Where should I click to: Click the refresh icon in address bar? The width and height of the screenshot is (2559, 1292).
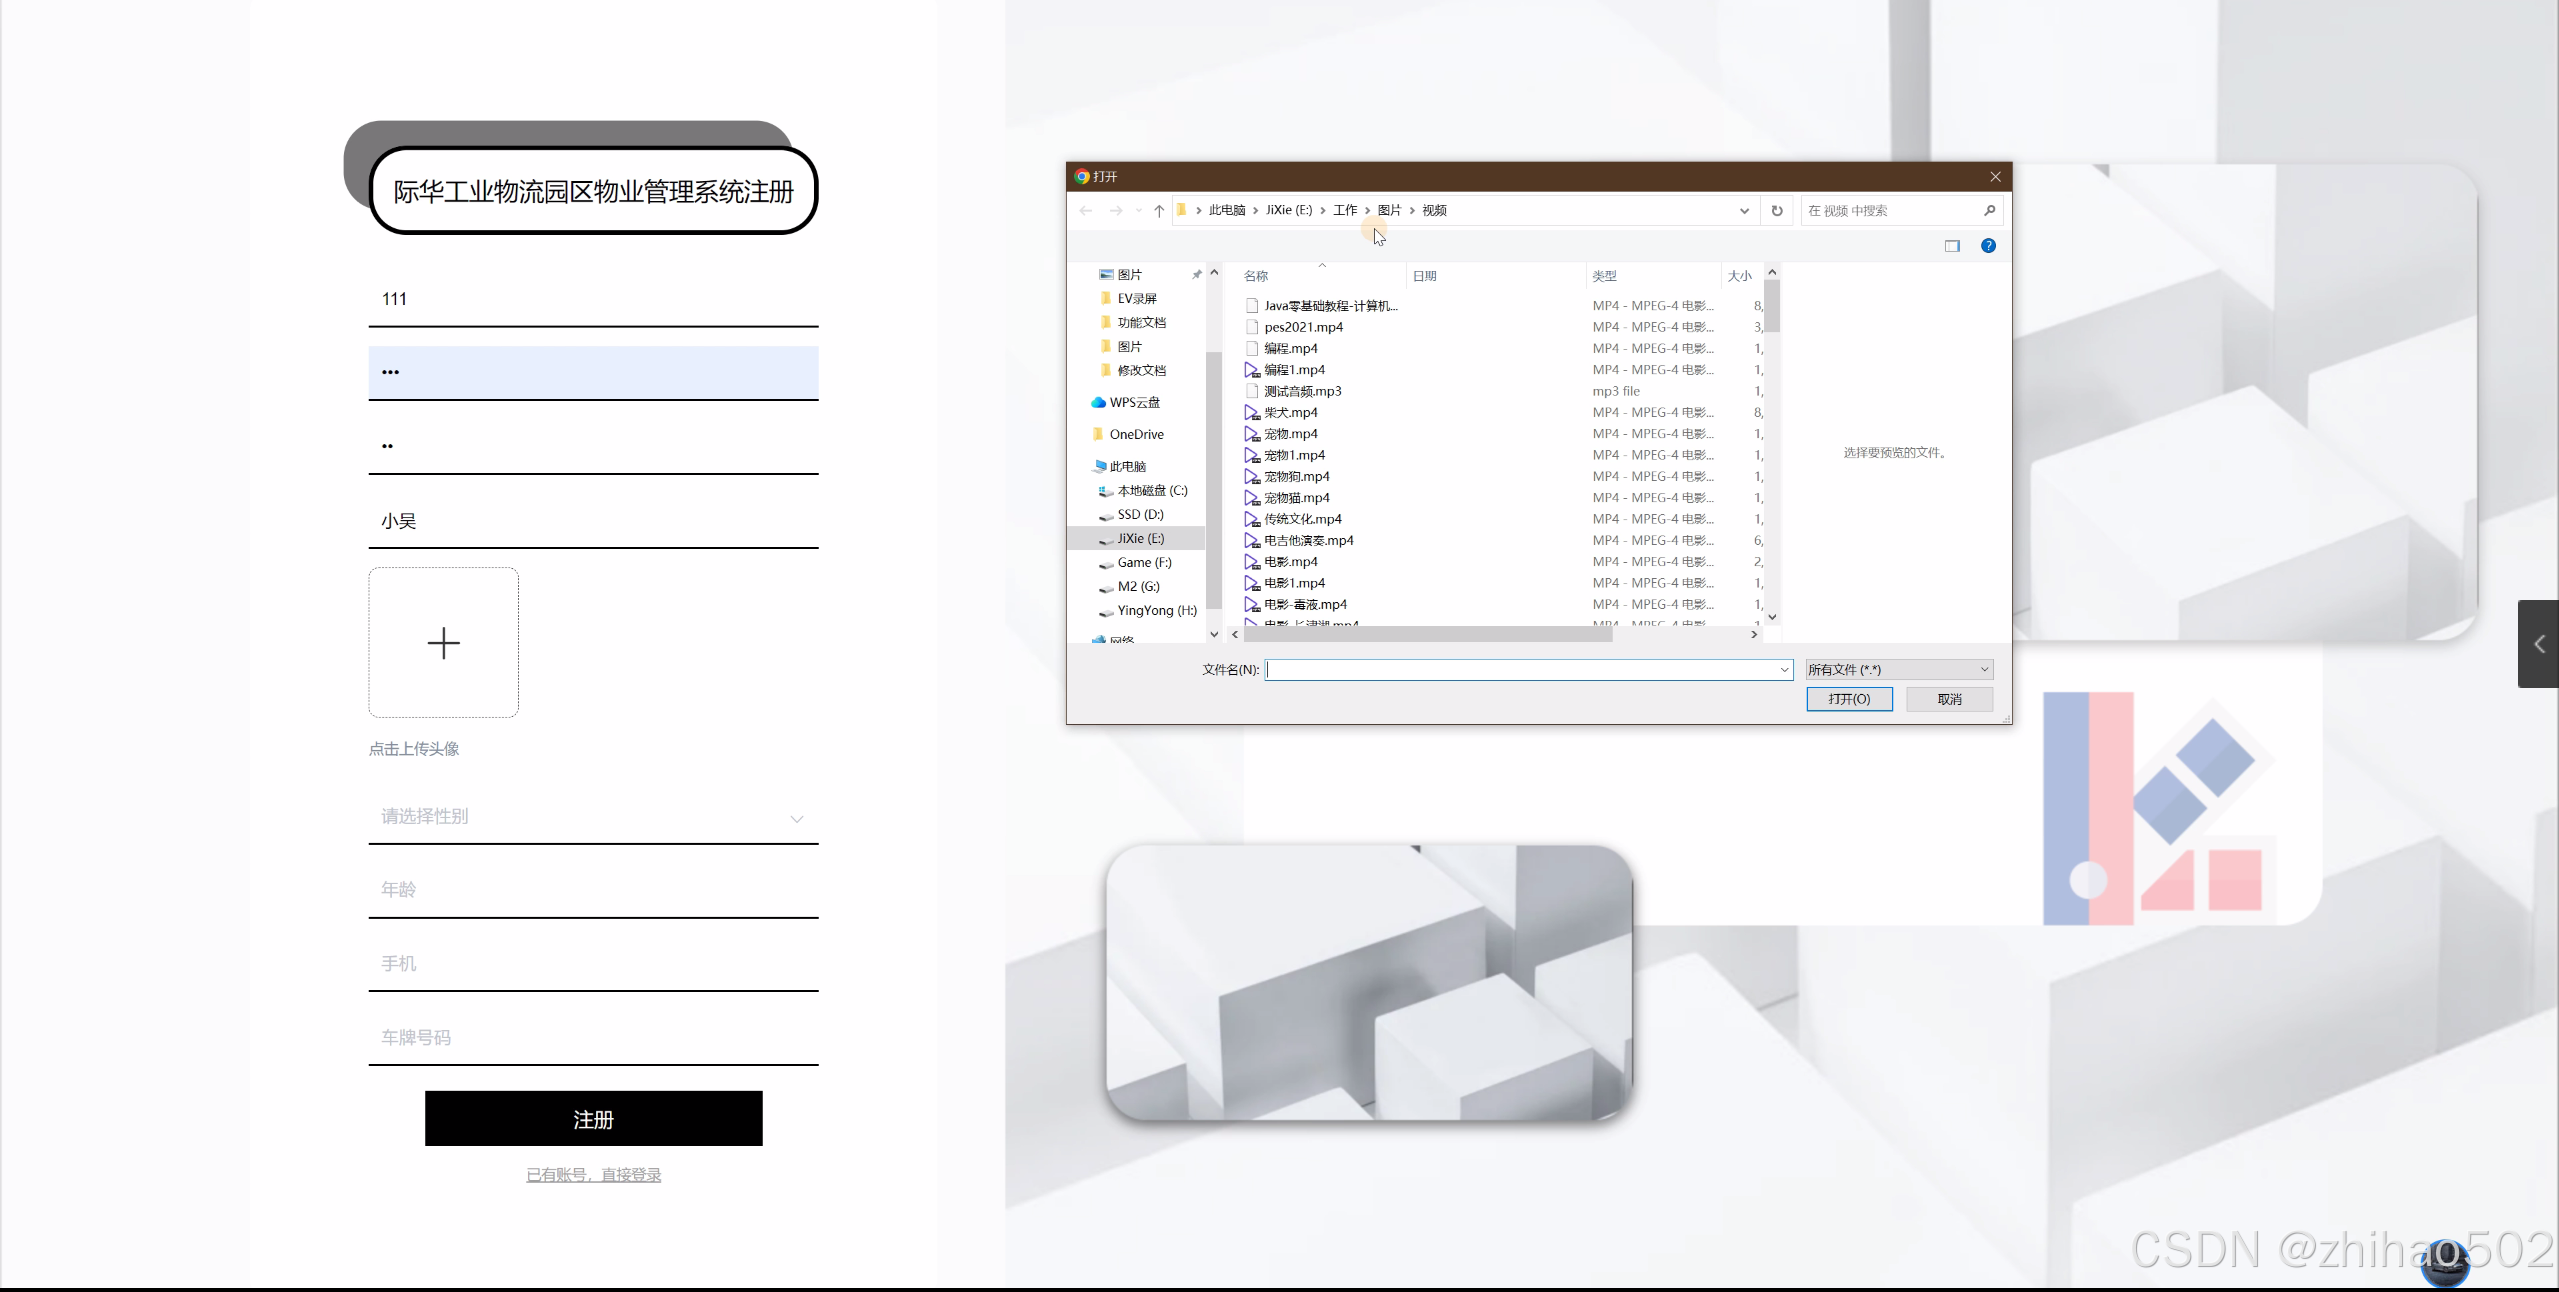tap(1777, 211)
